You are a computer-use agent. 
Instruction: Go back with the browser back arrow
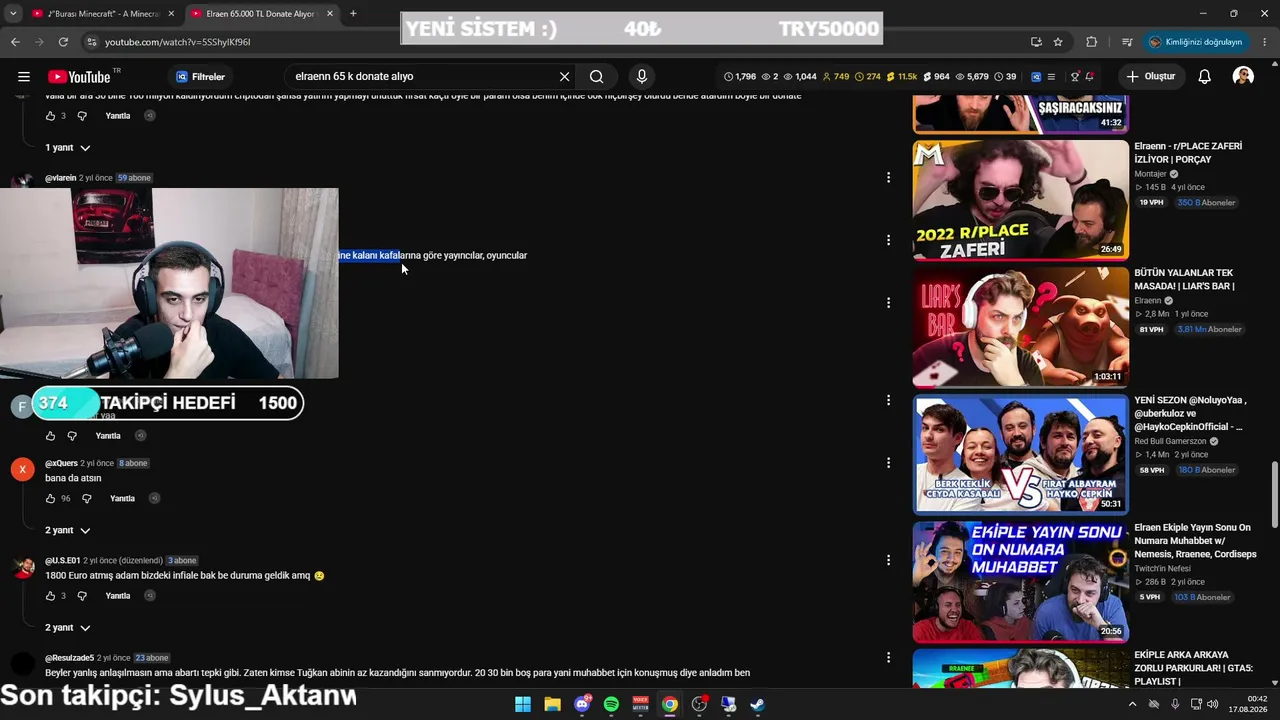pos(15,42)
